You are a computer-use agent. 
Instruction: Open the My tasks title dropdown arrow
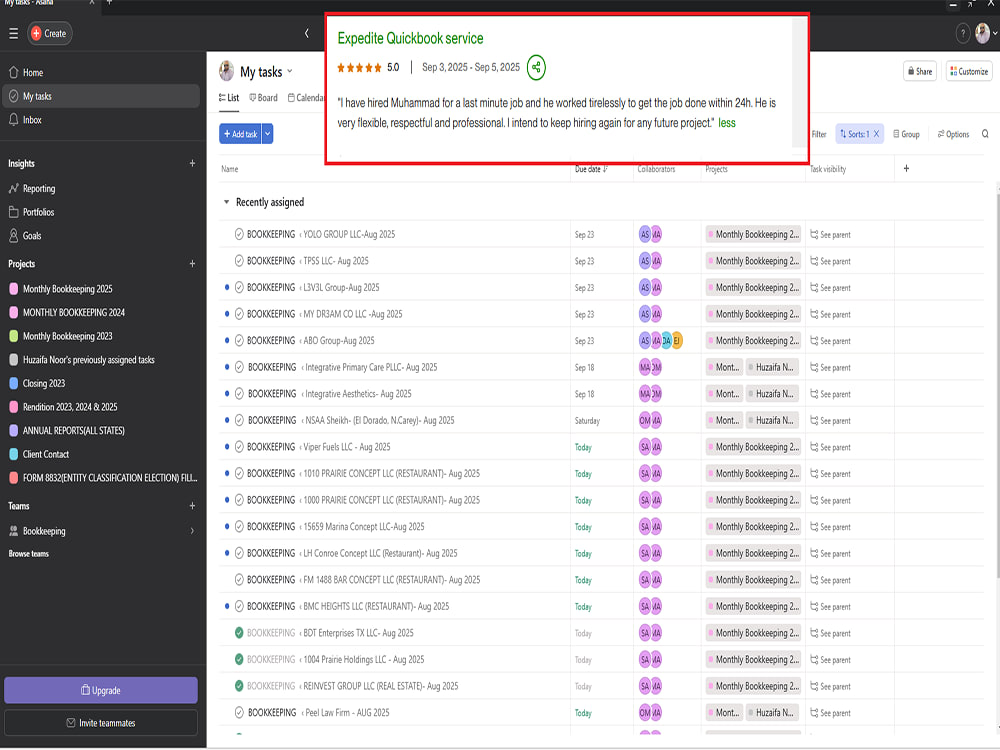pos(290,71)
